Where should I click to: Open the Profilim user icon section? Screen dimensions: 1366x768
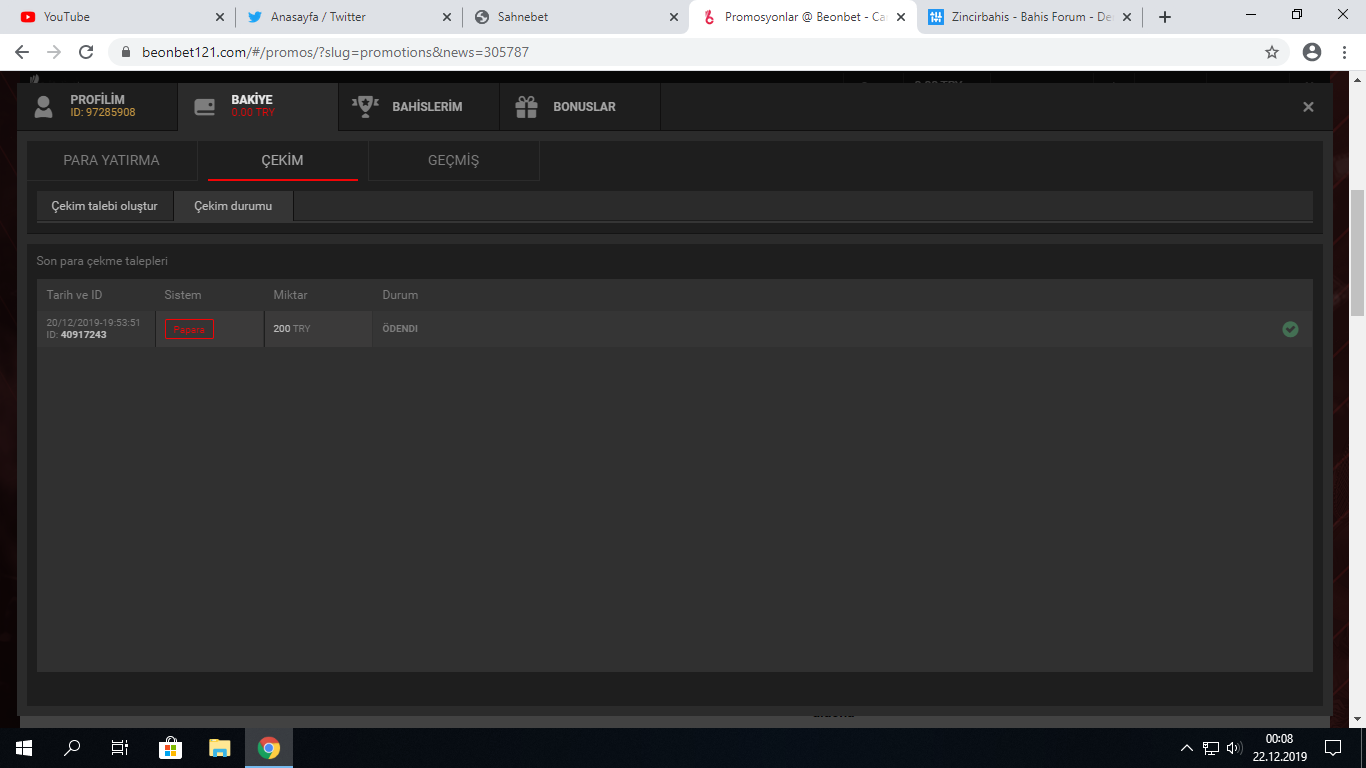44,107
